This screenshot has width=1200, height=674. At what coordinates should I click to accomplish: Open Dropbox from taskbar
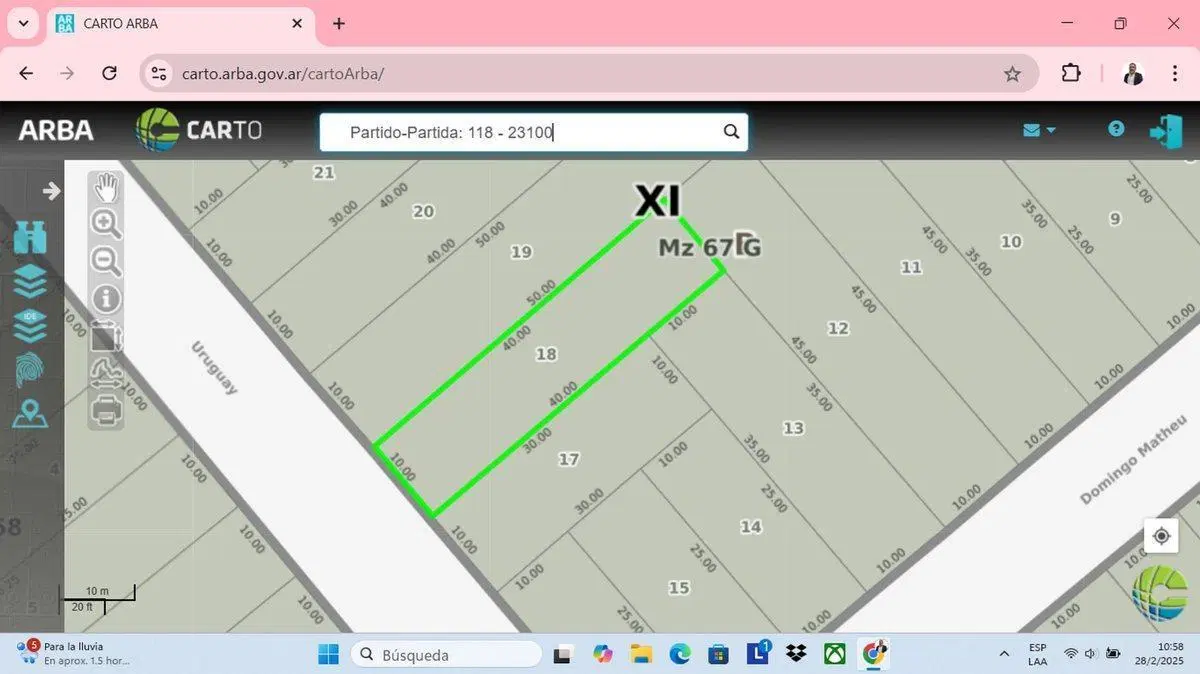(x=796, y=654)
